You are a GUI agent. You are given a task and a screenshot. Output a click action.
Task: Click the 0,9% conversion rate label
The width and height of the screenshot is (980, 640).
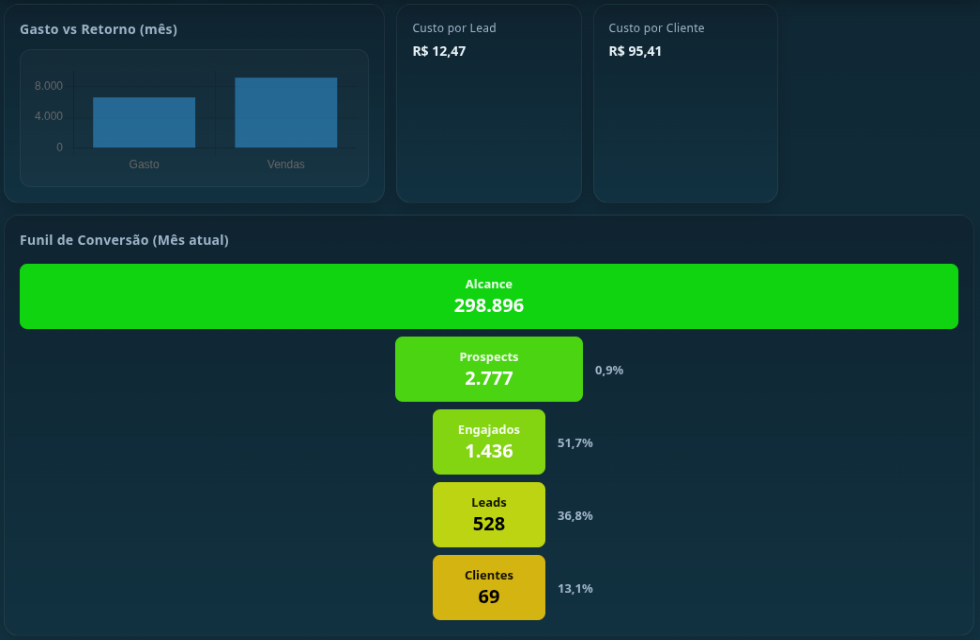click(609, 370)
